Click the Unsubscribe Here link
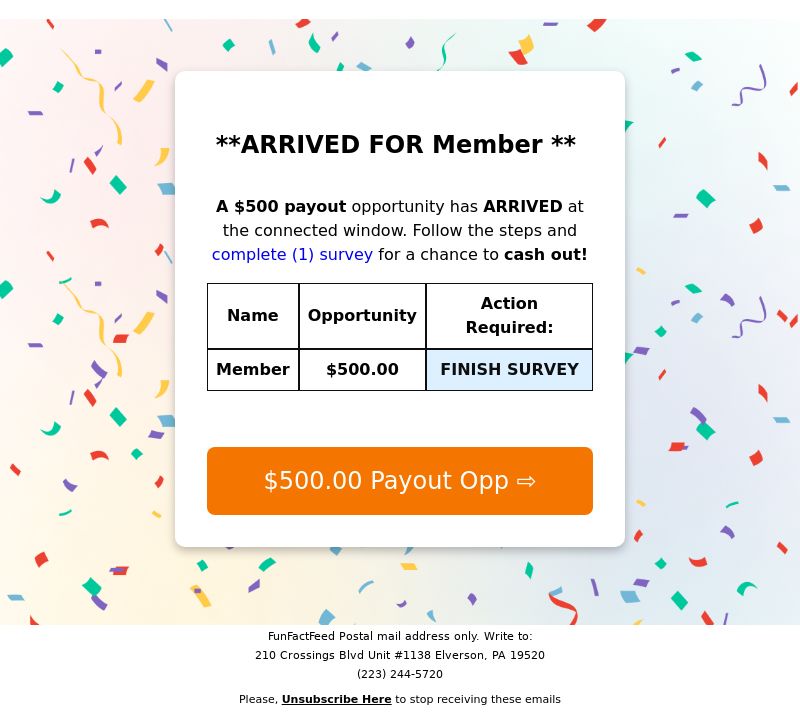 click(x=336, y=700)
